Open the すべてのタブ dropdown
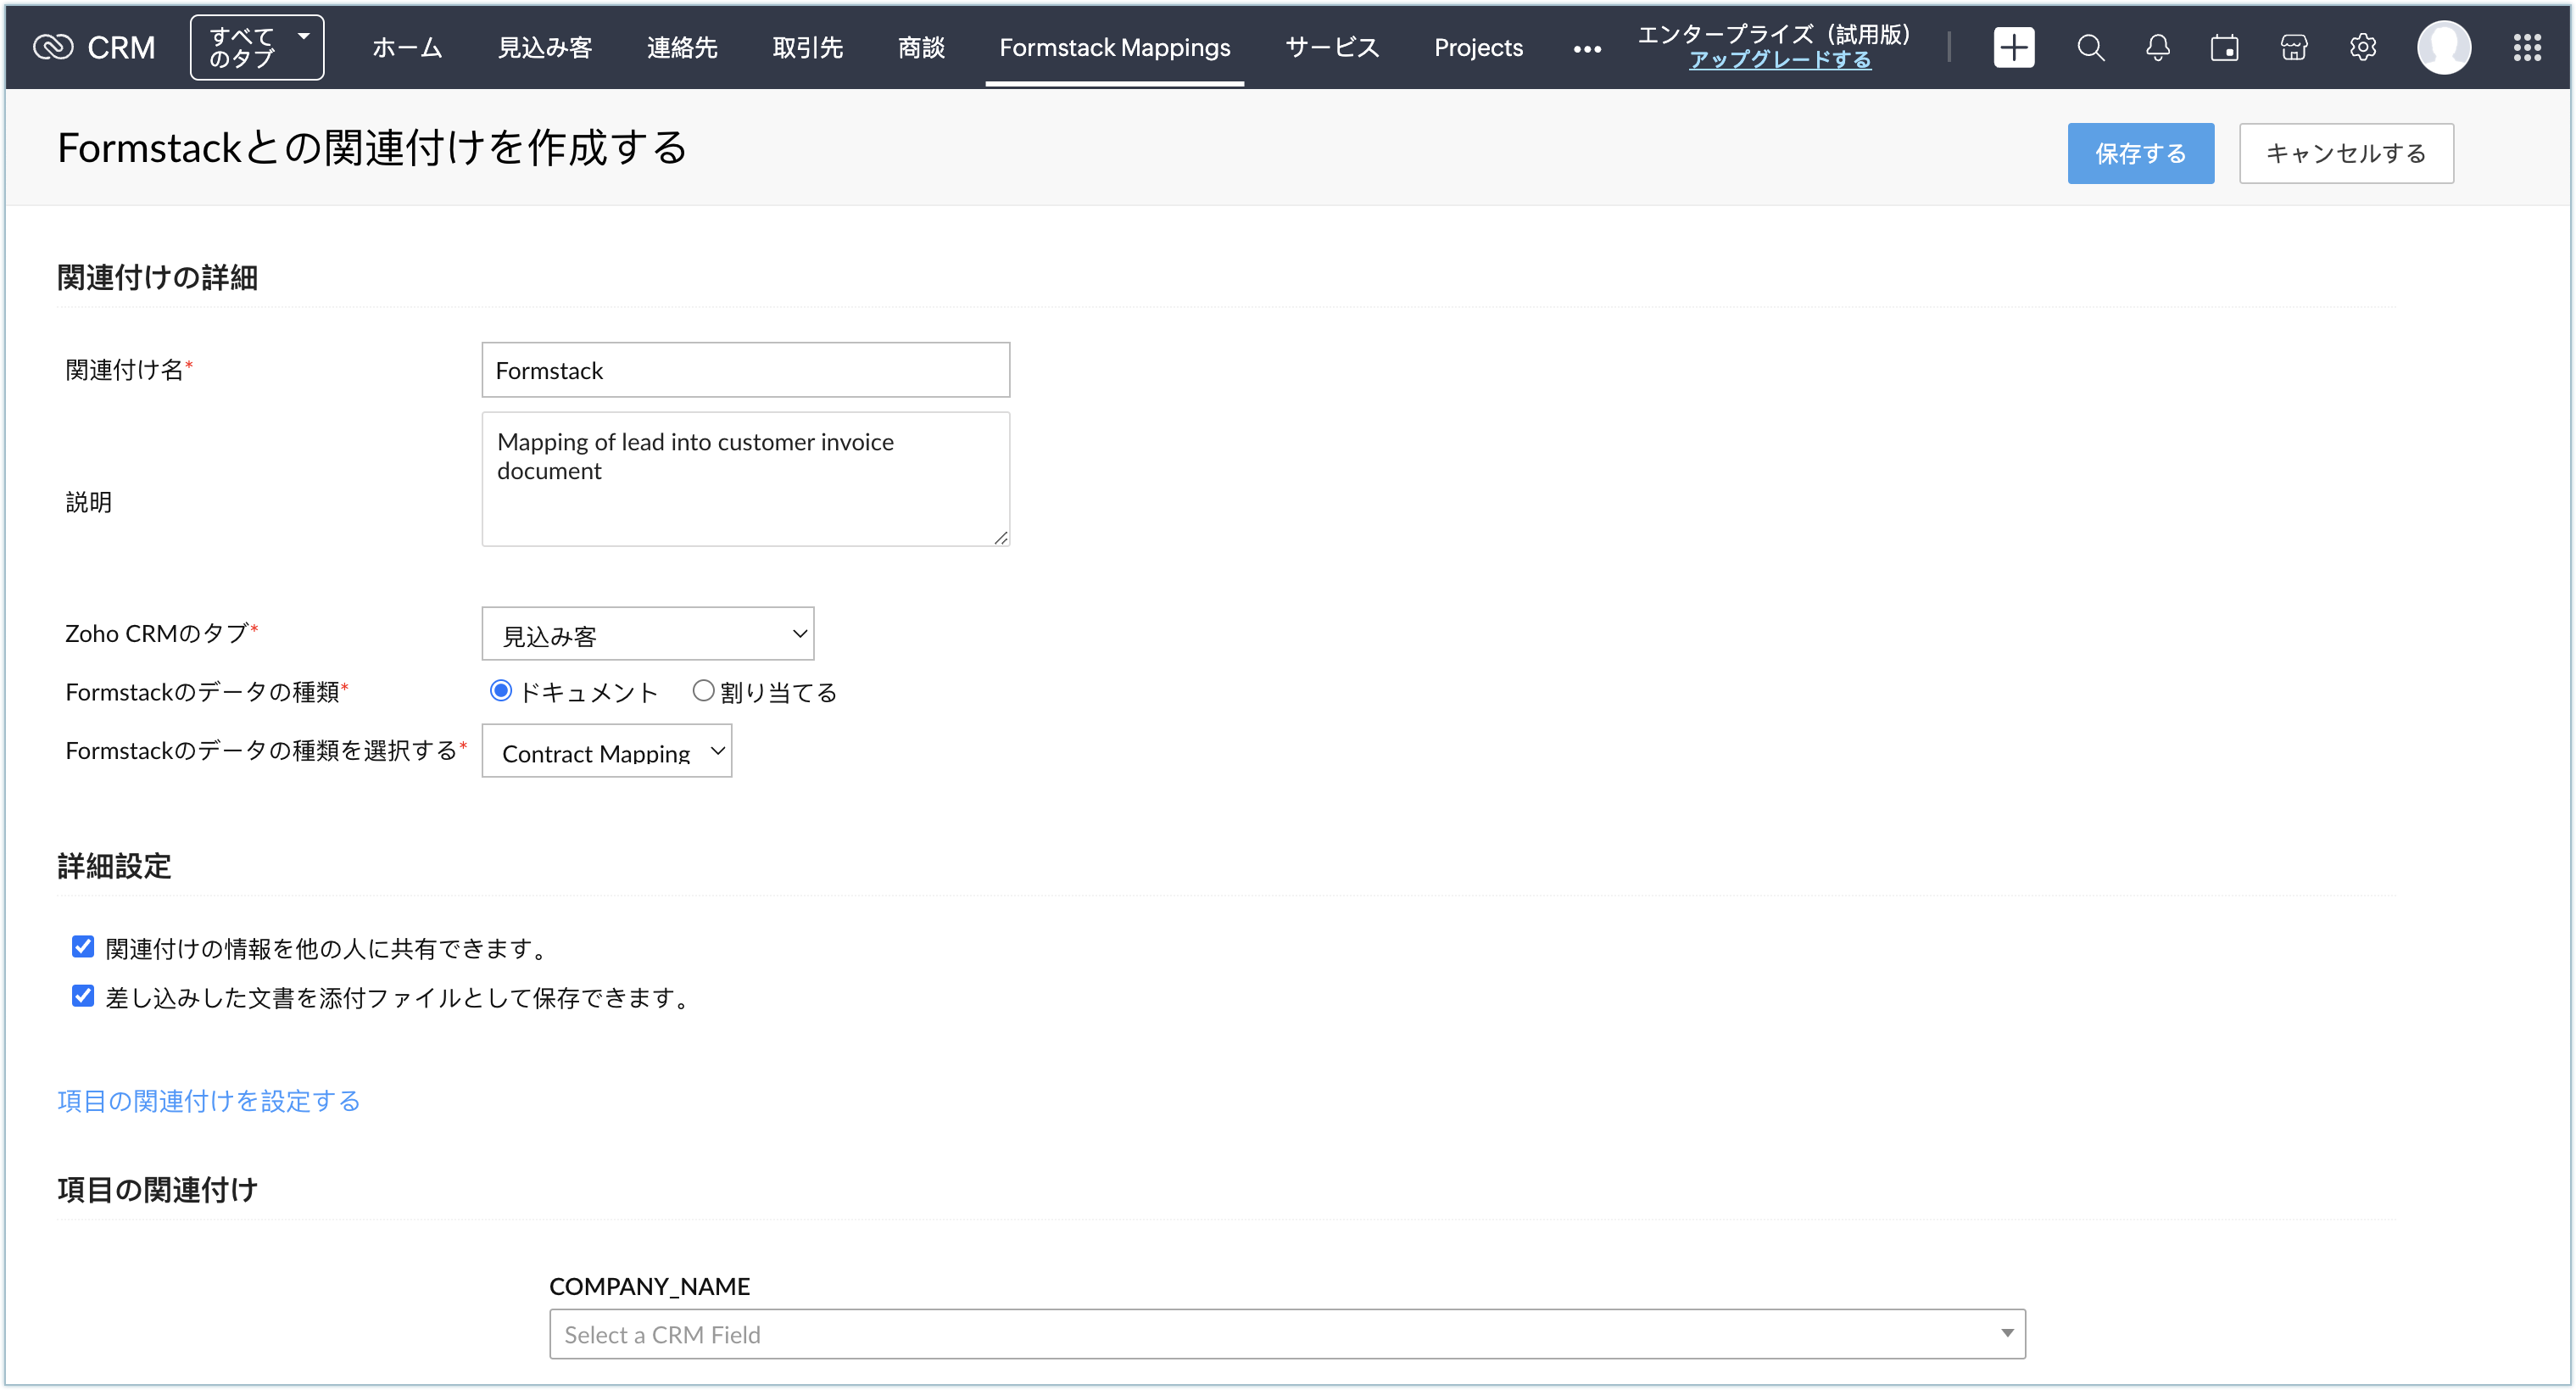This screenshot has height=1390, width=2576. 257,47
